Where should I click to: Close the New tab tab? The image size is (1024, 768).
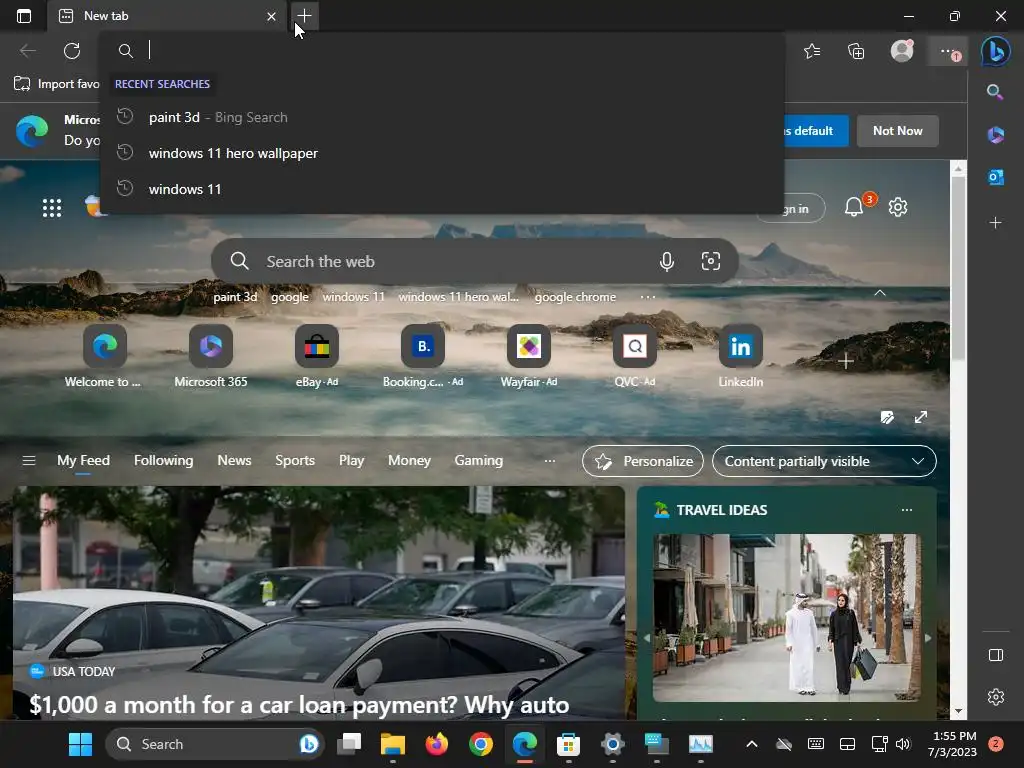coord(271,16)
